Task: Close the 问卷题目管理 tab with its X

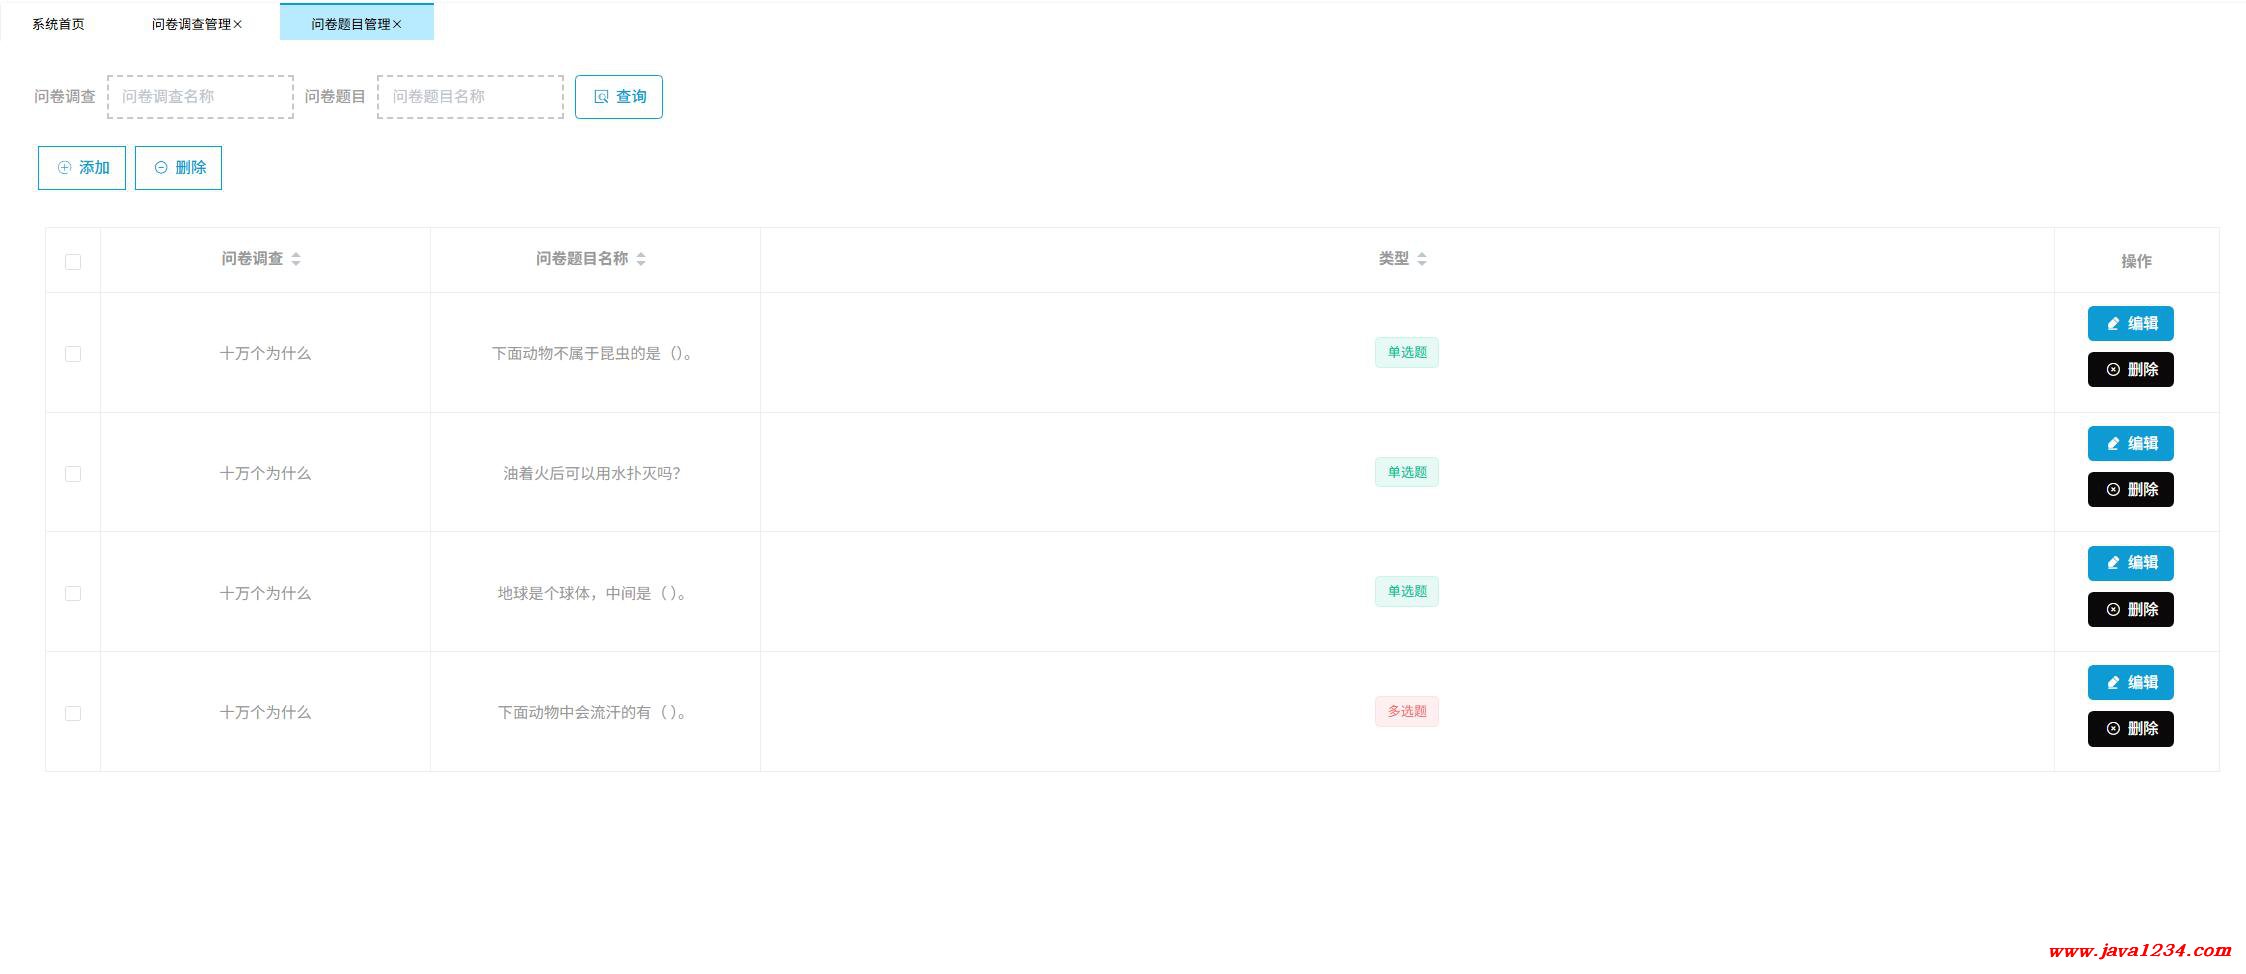Action: click(x=397, y=24)
